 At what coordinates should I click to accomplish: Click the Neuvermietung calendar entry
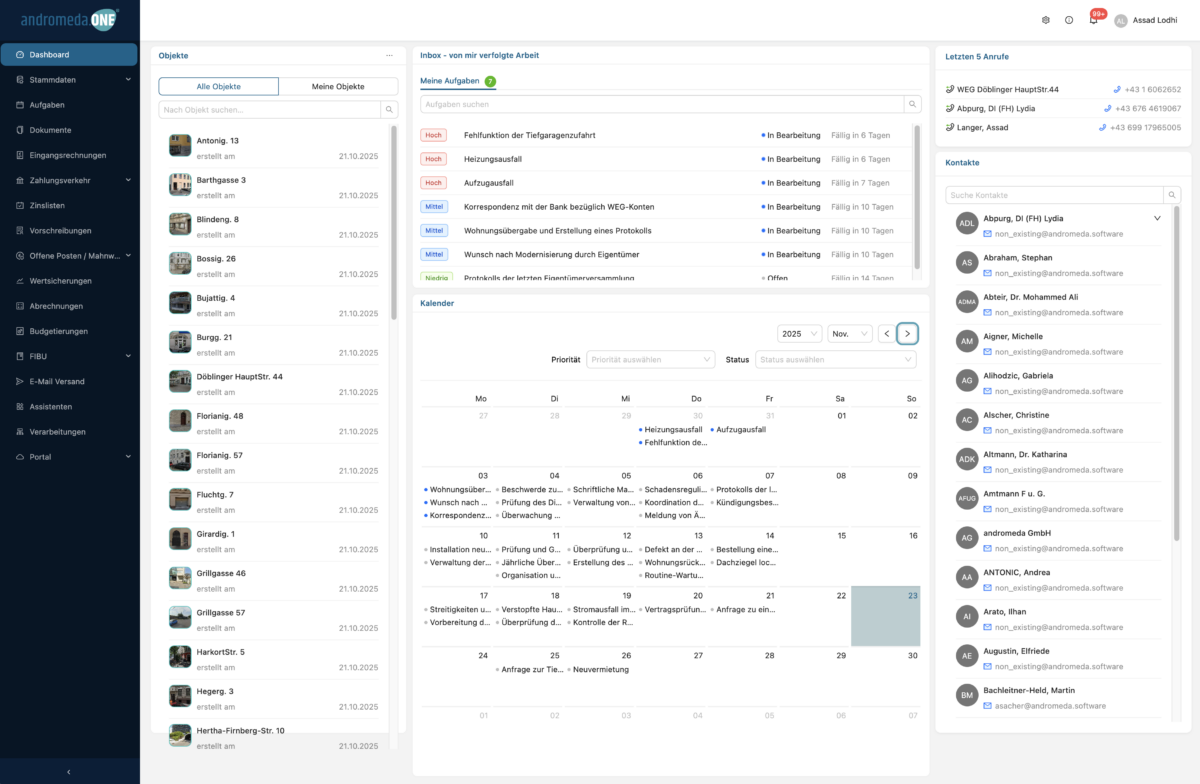point(602,669)
